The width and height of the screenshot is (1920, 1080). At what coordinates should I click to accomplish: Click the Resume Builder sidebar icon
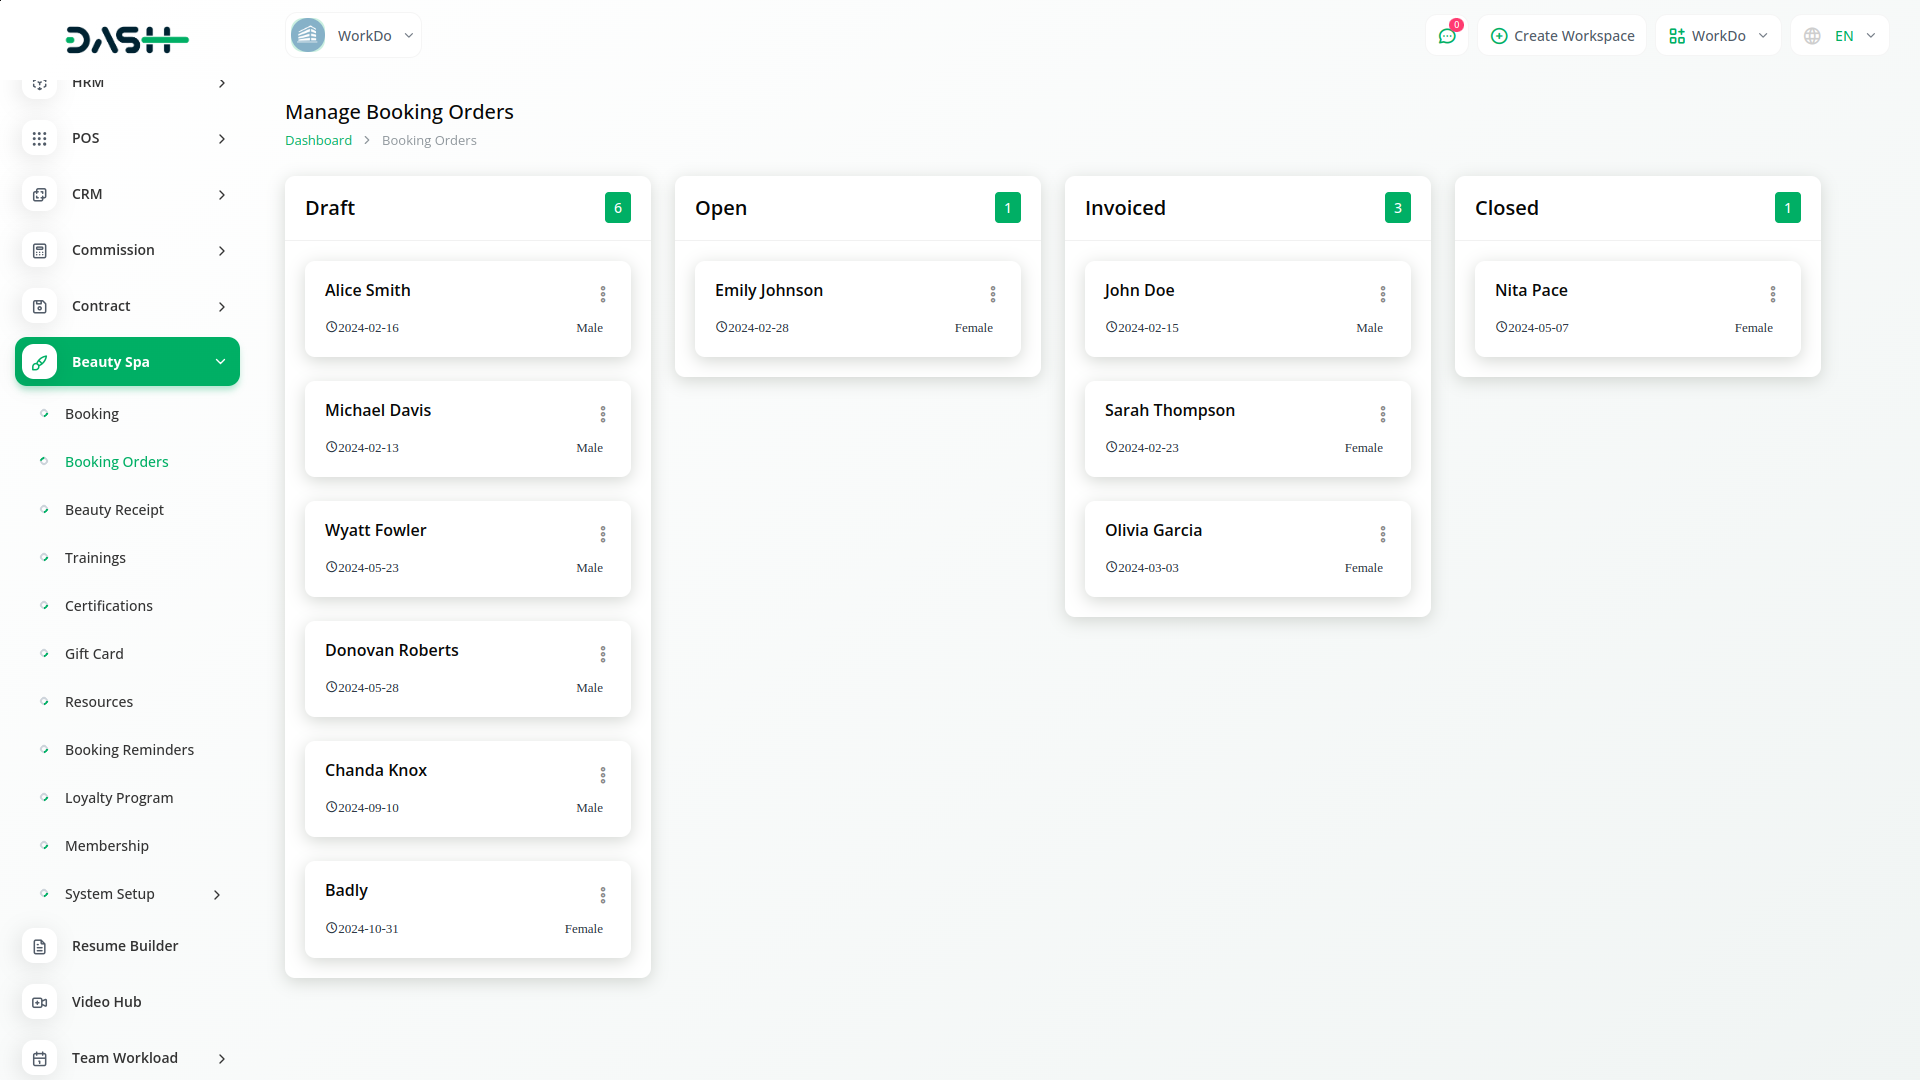point(39,946)
